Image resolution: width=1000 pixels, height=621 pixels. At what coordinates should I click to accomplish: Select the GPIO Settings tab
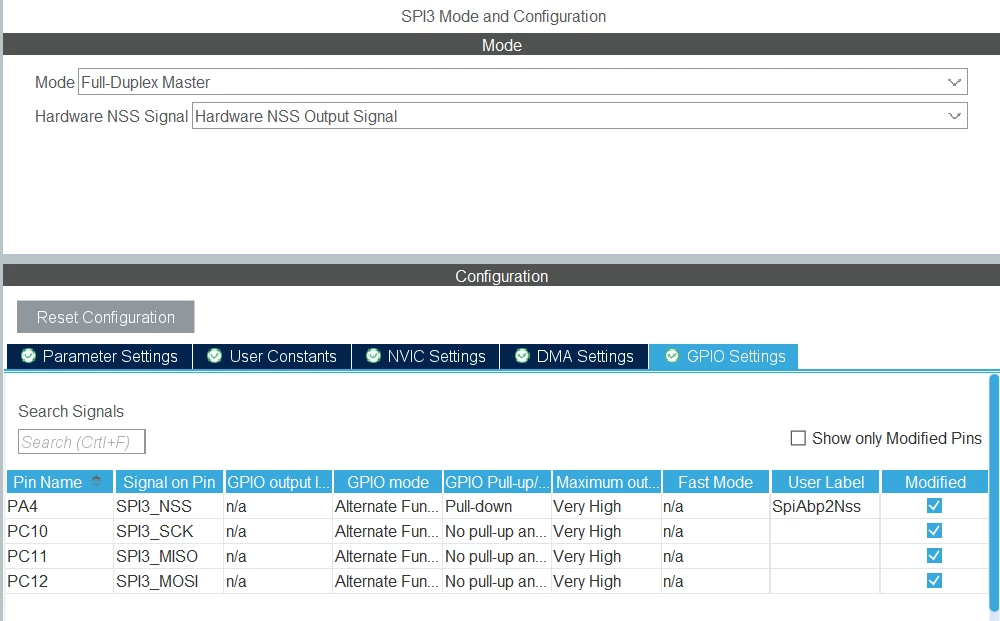click(x=723, y=356)
